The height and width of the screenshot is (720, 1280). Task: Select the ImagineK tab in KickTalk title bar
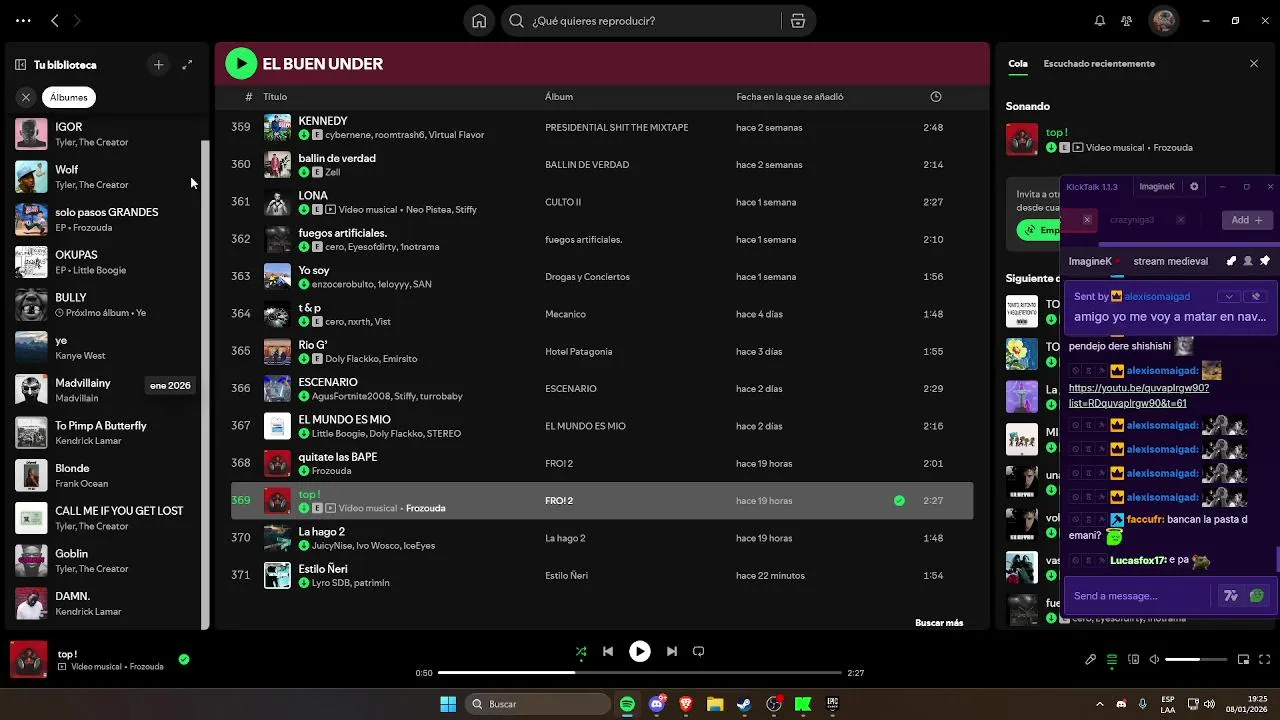[x=1157, y=187]
